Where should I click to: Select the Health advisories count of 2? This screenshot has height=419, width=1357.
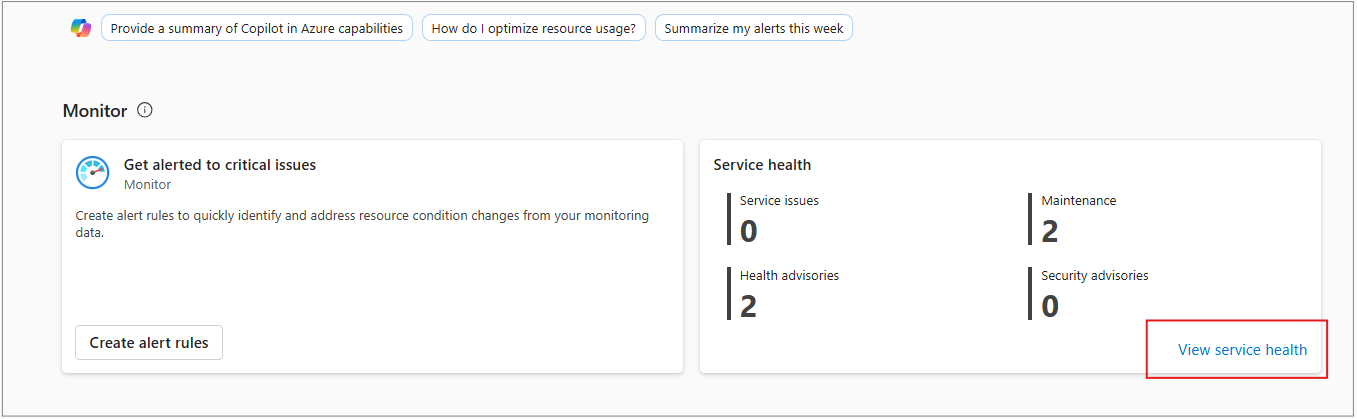pos(749,306)
